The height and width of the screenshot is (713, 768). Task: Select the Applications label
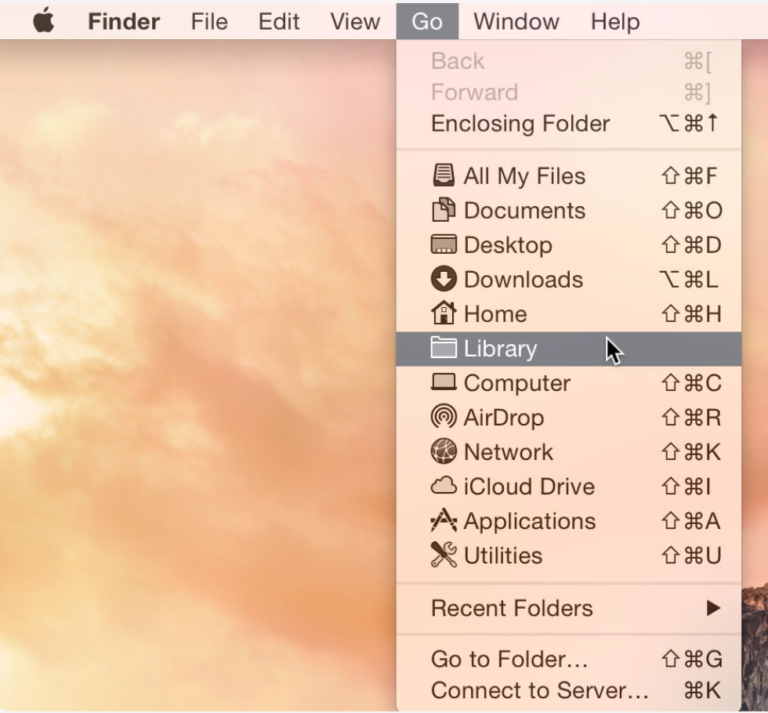coord(529,522)
